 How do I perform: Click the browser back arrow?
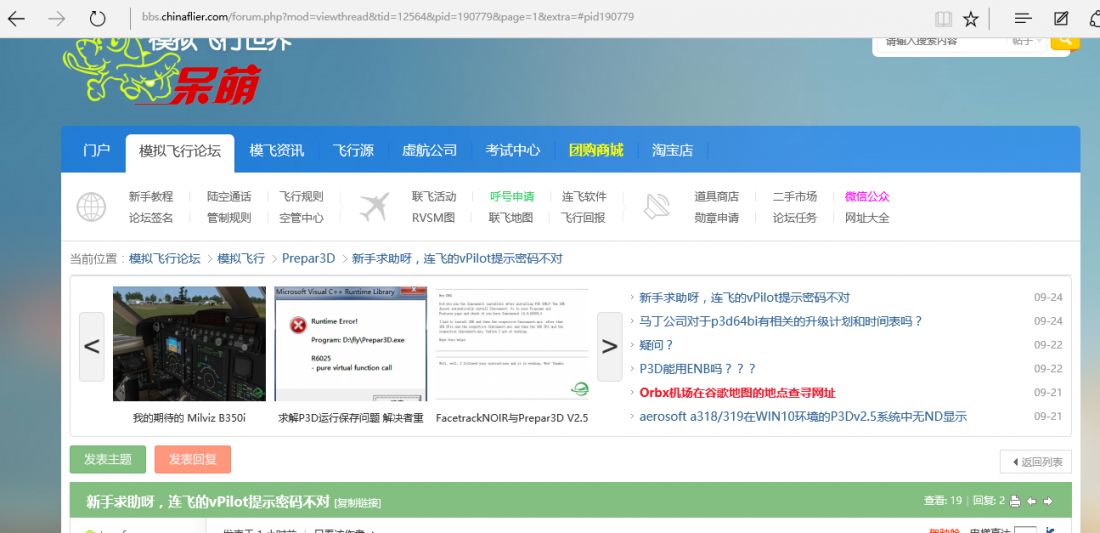click(x=15, y=19)
